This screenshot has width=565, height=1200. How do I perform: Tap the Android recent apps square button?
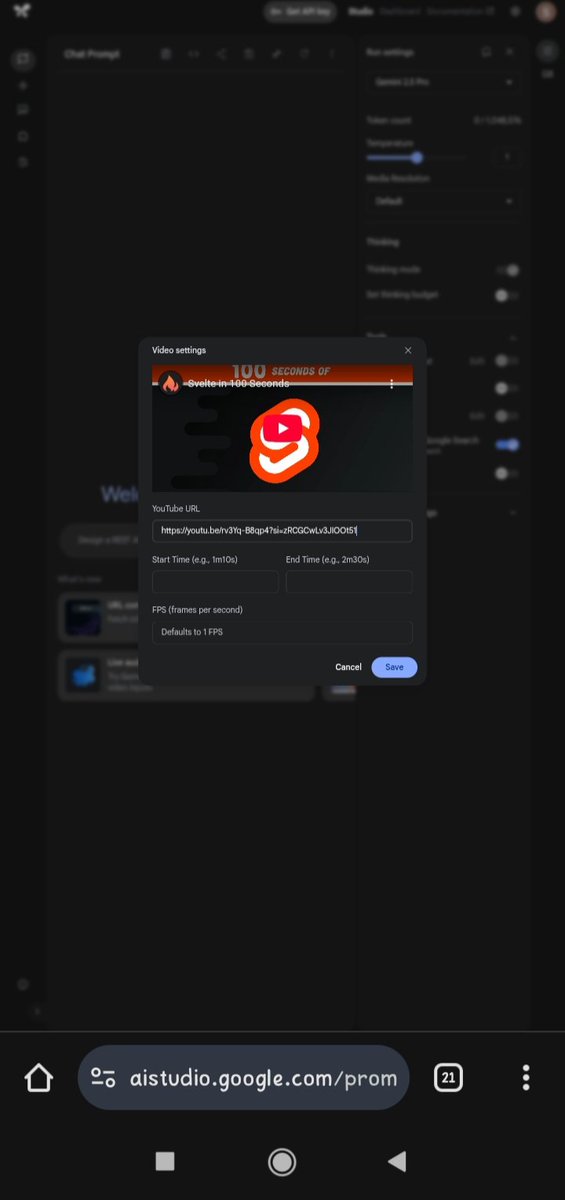coord(165,1161)
